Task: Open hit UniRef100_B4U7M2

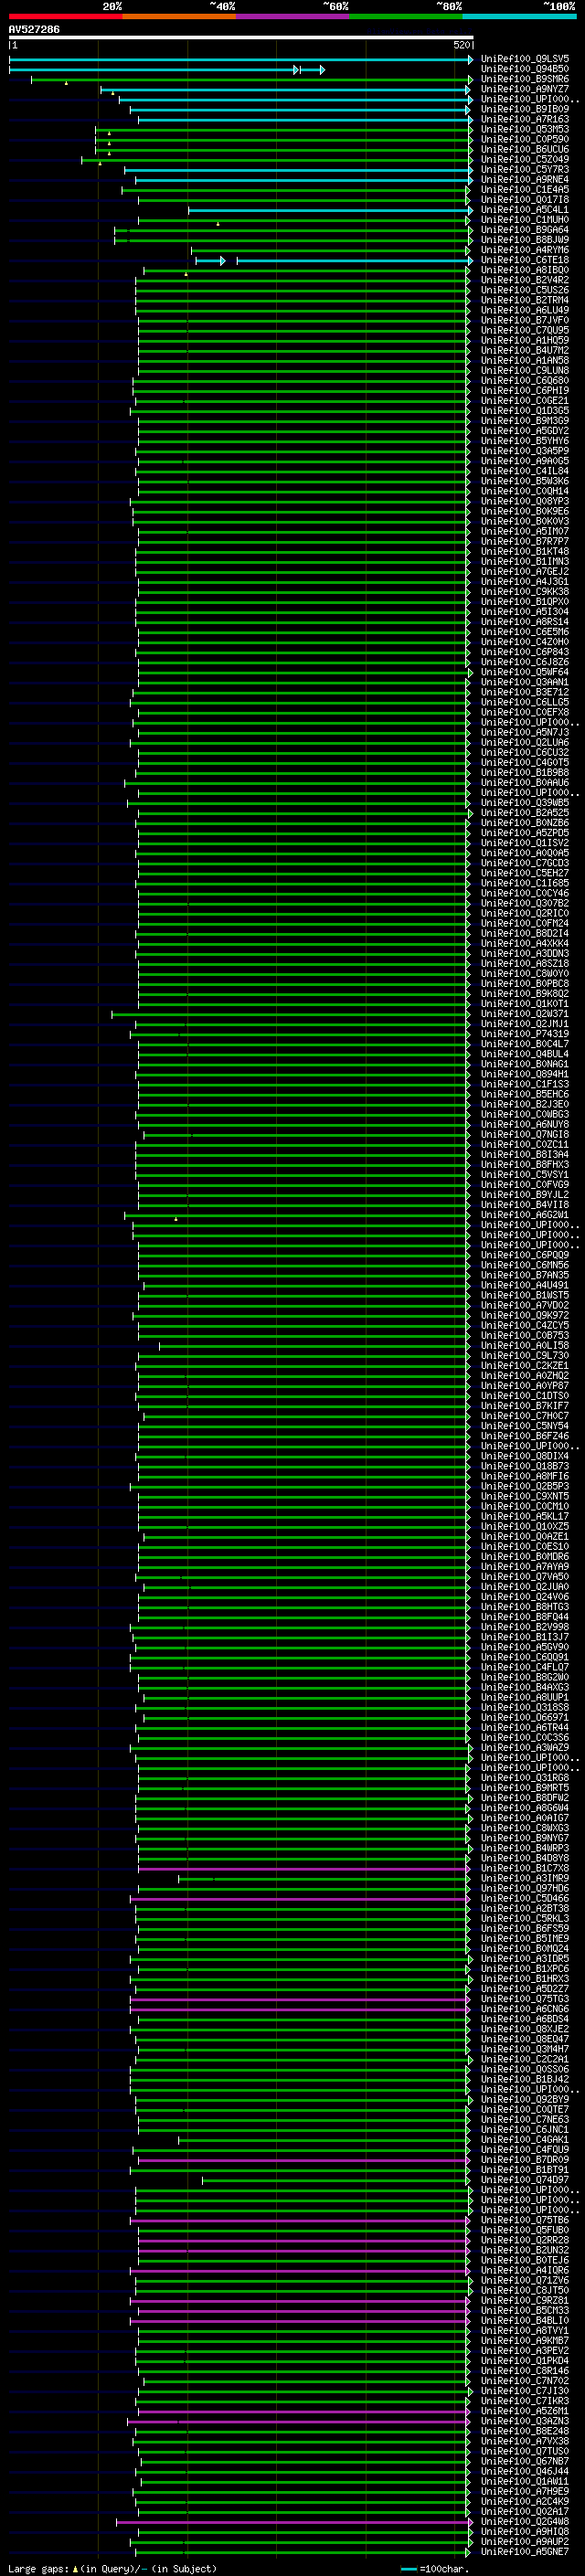Action: point(524,350)
